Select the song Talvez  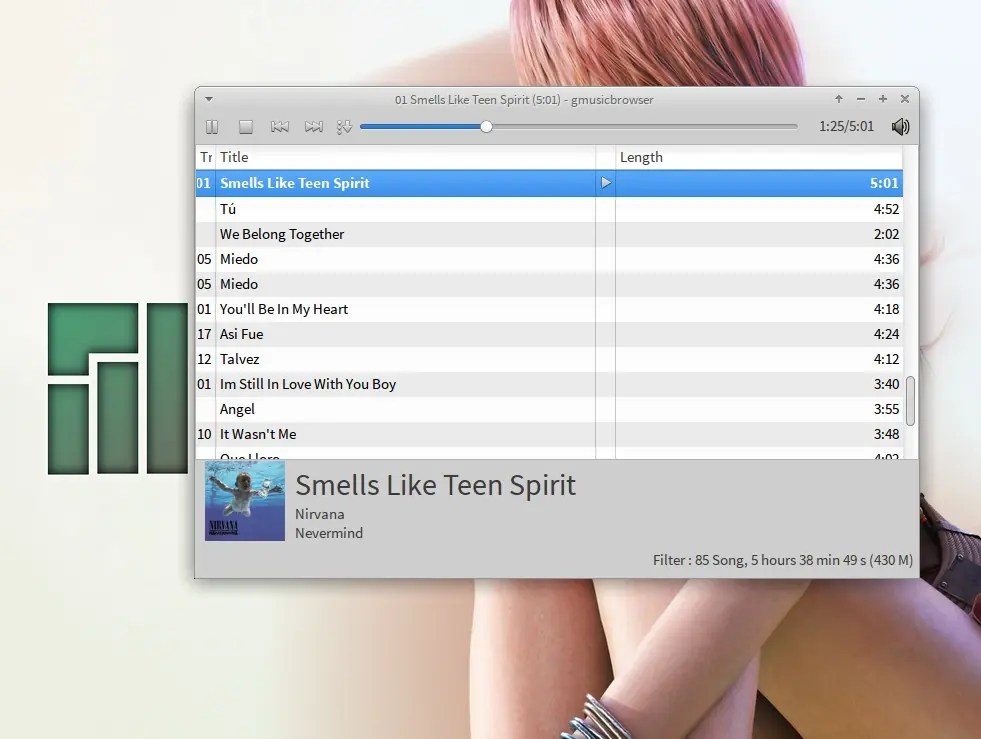click(x=549, y=359)
